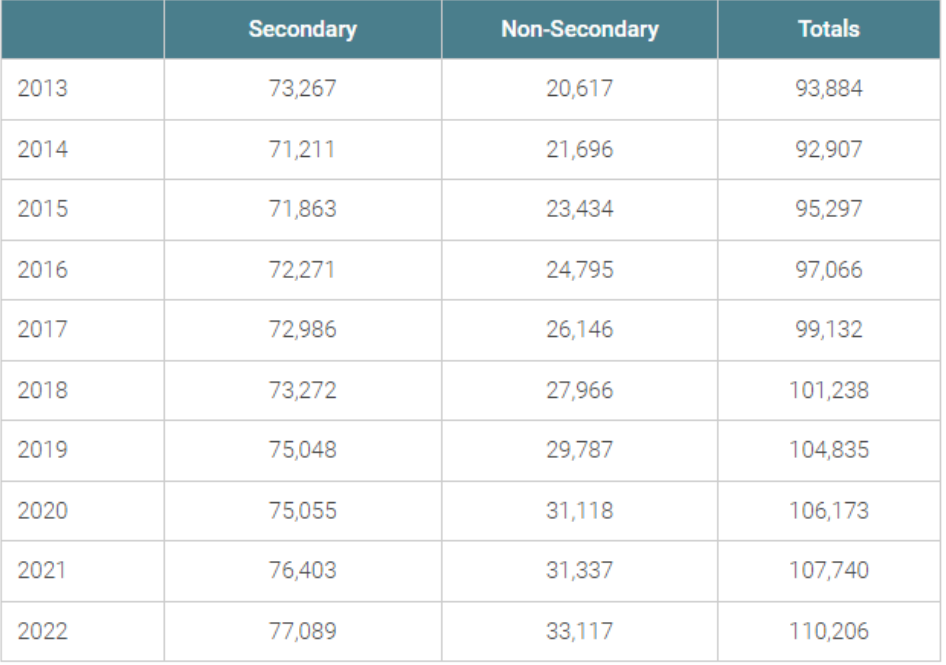Click the Secondary value 72,986
Viewport: 946px width, 665px height.
pyautogui.click(x=302, y=329)
